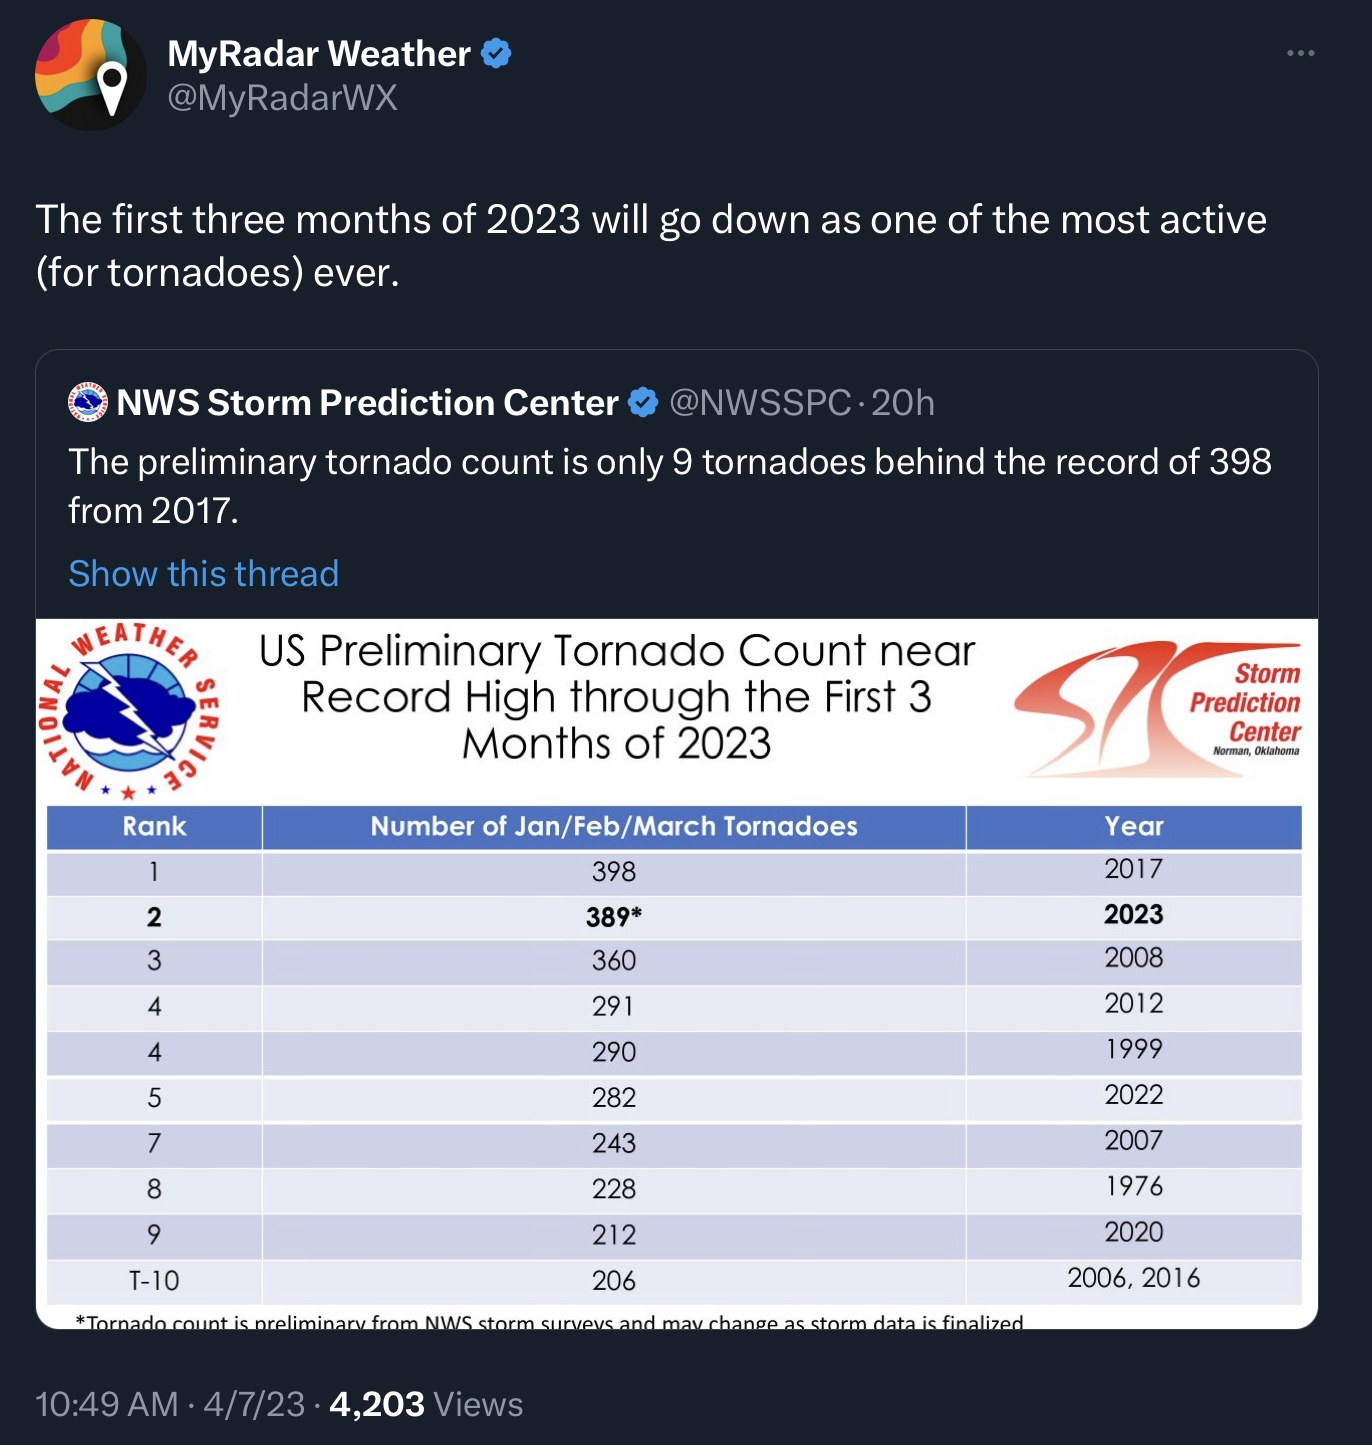Open the tweet's three-dot more menu
The height and width of the screenshot is (1445, 1372).
(x=1300, y=53)
